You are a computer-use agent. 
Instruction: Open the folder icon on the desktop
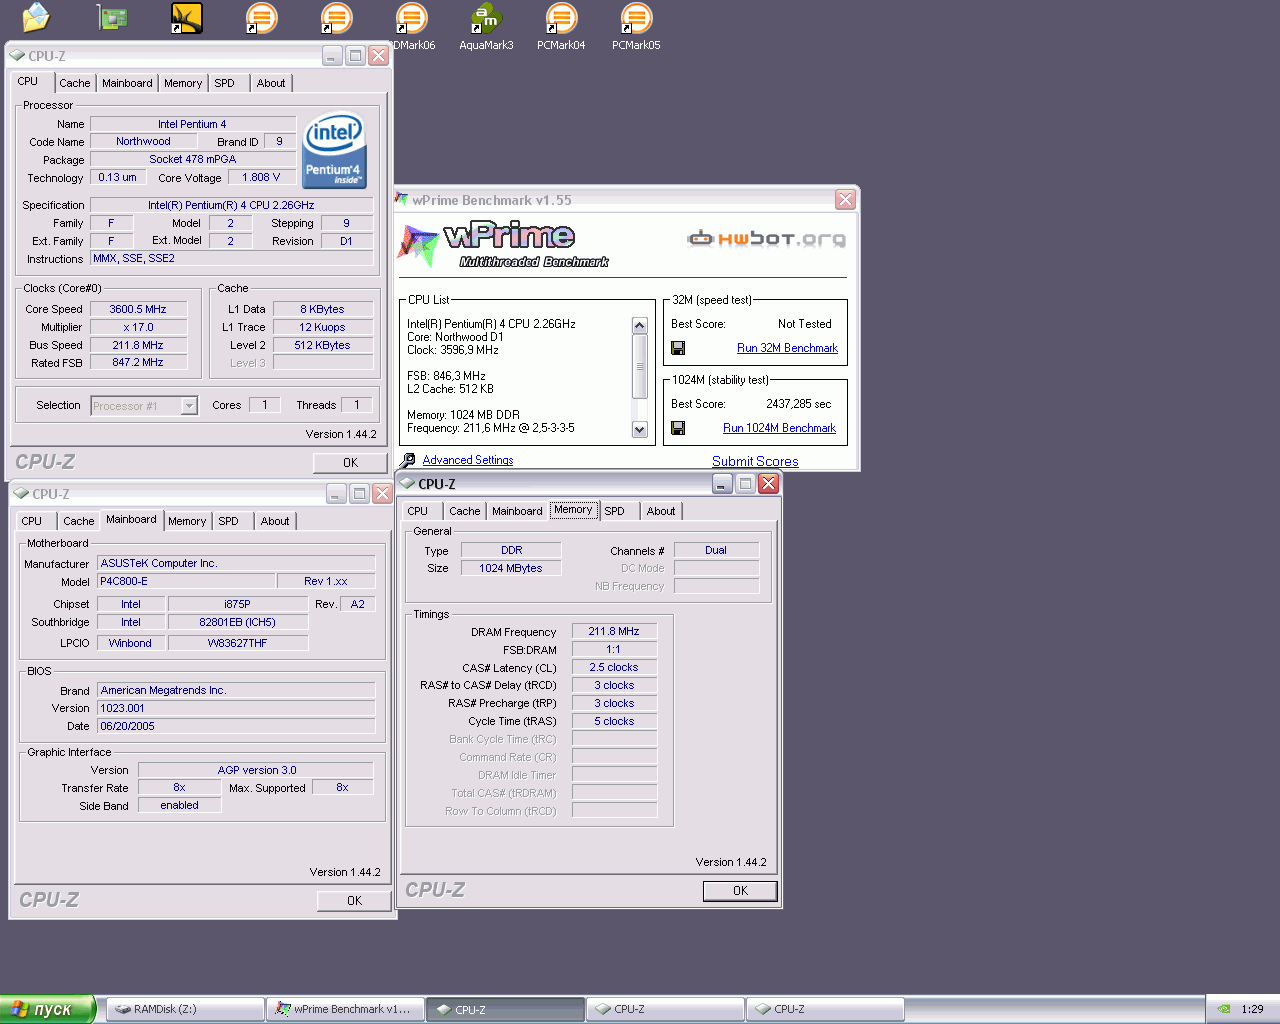35,17
